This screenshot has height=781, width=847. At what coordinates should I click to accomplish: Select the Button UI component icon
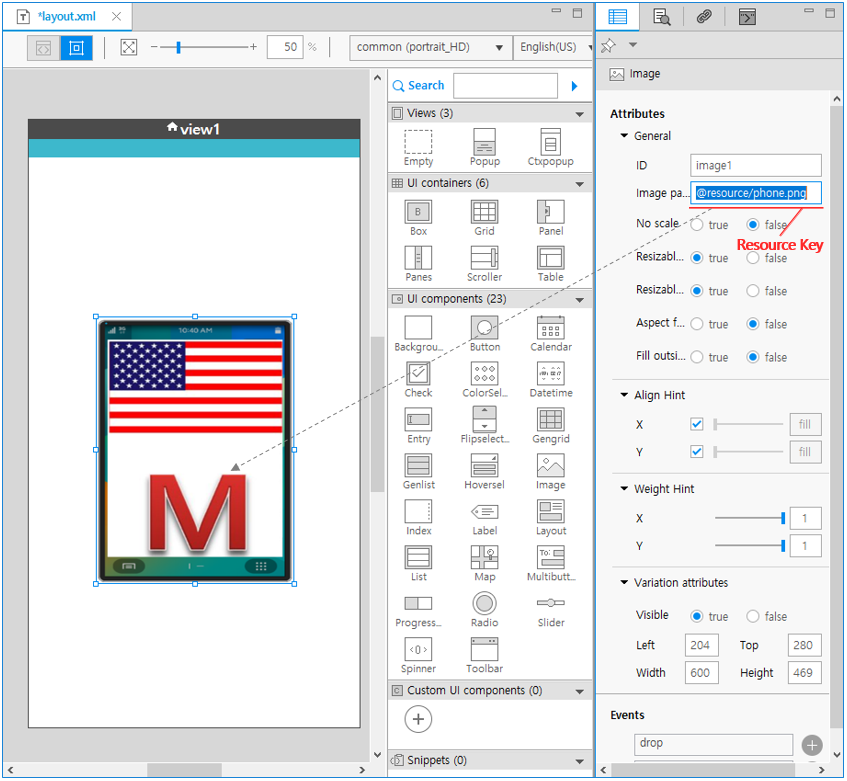484,328
